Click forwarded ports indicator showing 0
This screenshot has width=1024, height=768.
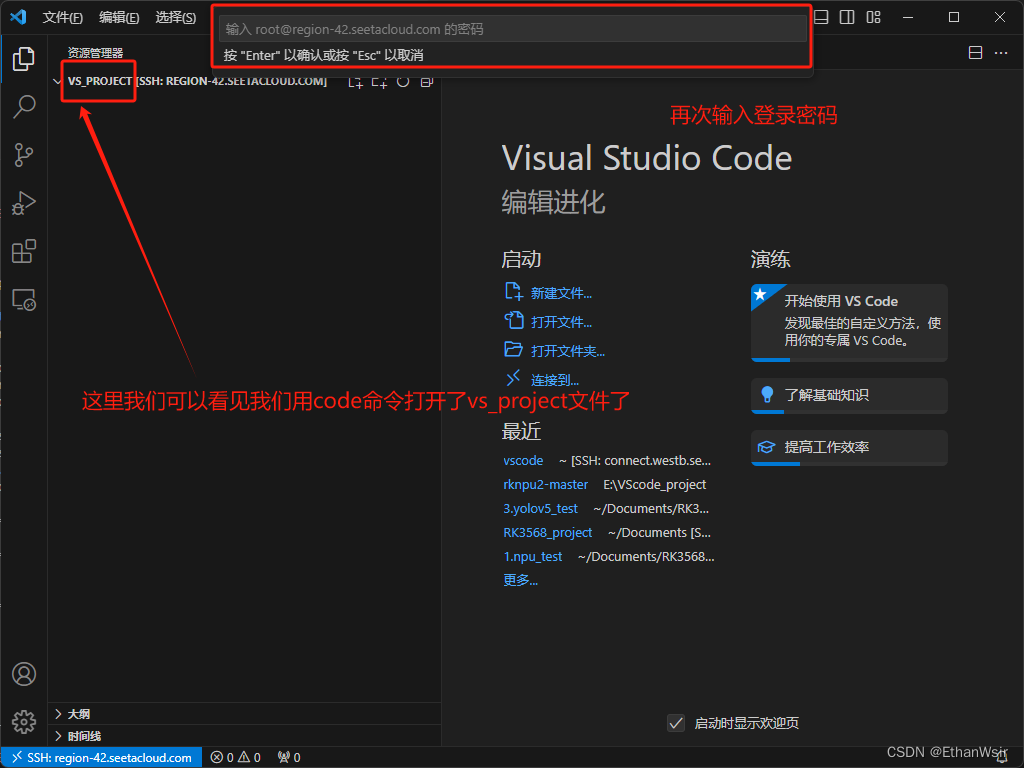coord(289,758)
